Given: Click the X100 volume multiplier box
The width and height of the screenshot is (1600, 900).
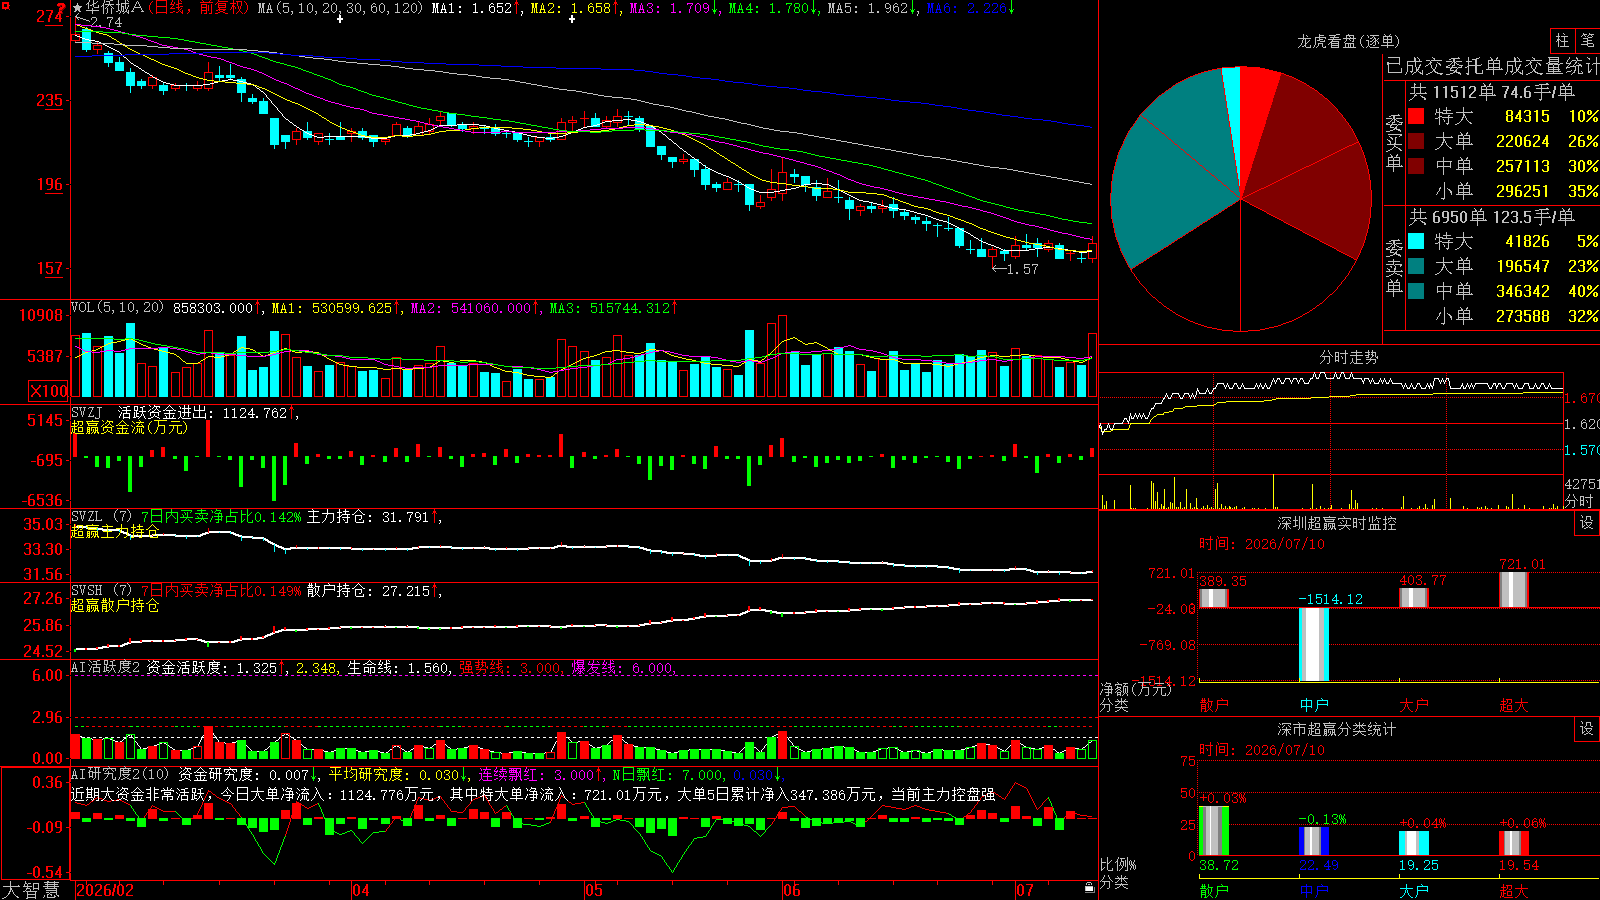Looking at the screenshot, I should [49, 391].
